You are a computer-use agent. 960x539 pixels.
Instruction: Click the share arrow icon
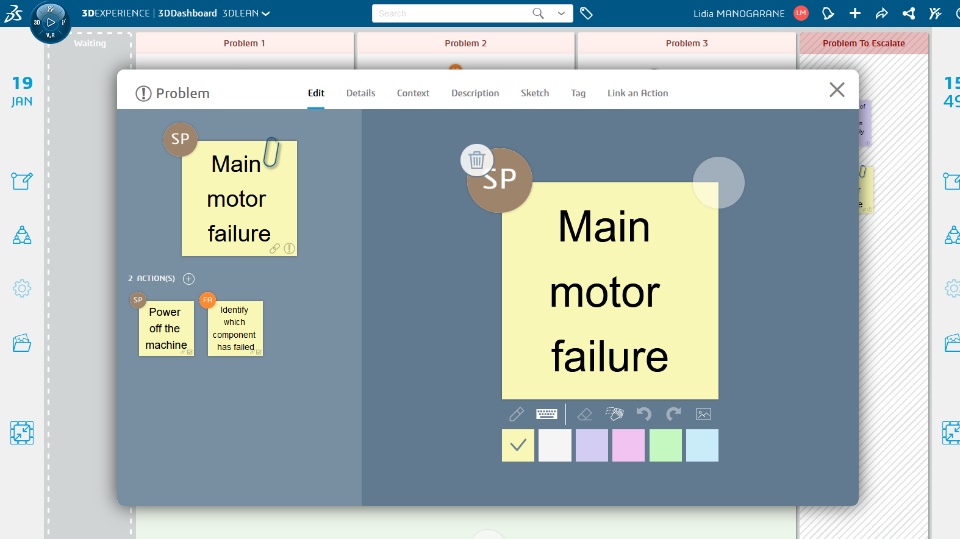882,13
